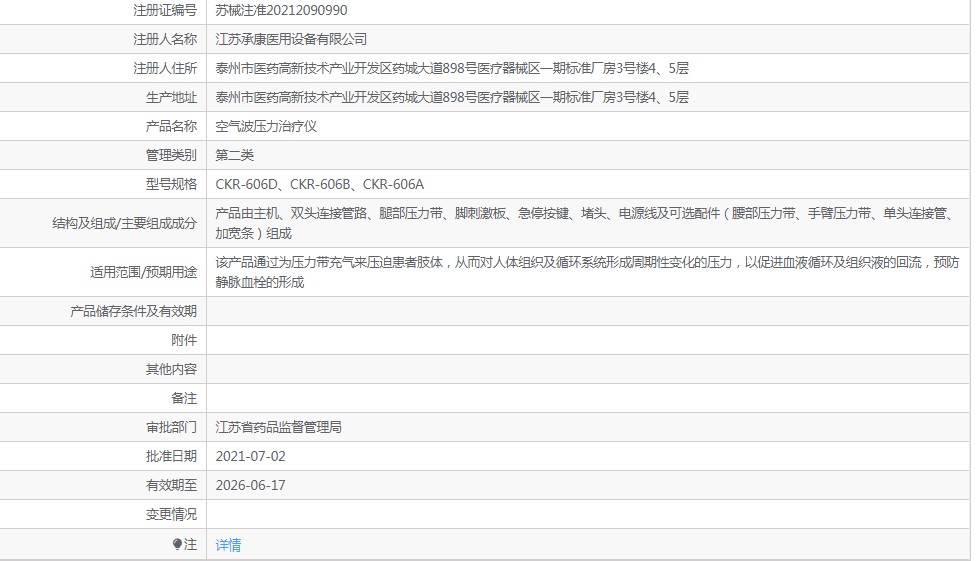This screenshot has width=977, height=561.
Task: Click the address value in the 注册人住所 row
Action: pyautogui.click(x=452, y=69)
